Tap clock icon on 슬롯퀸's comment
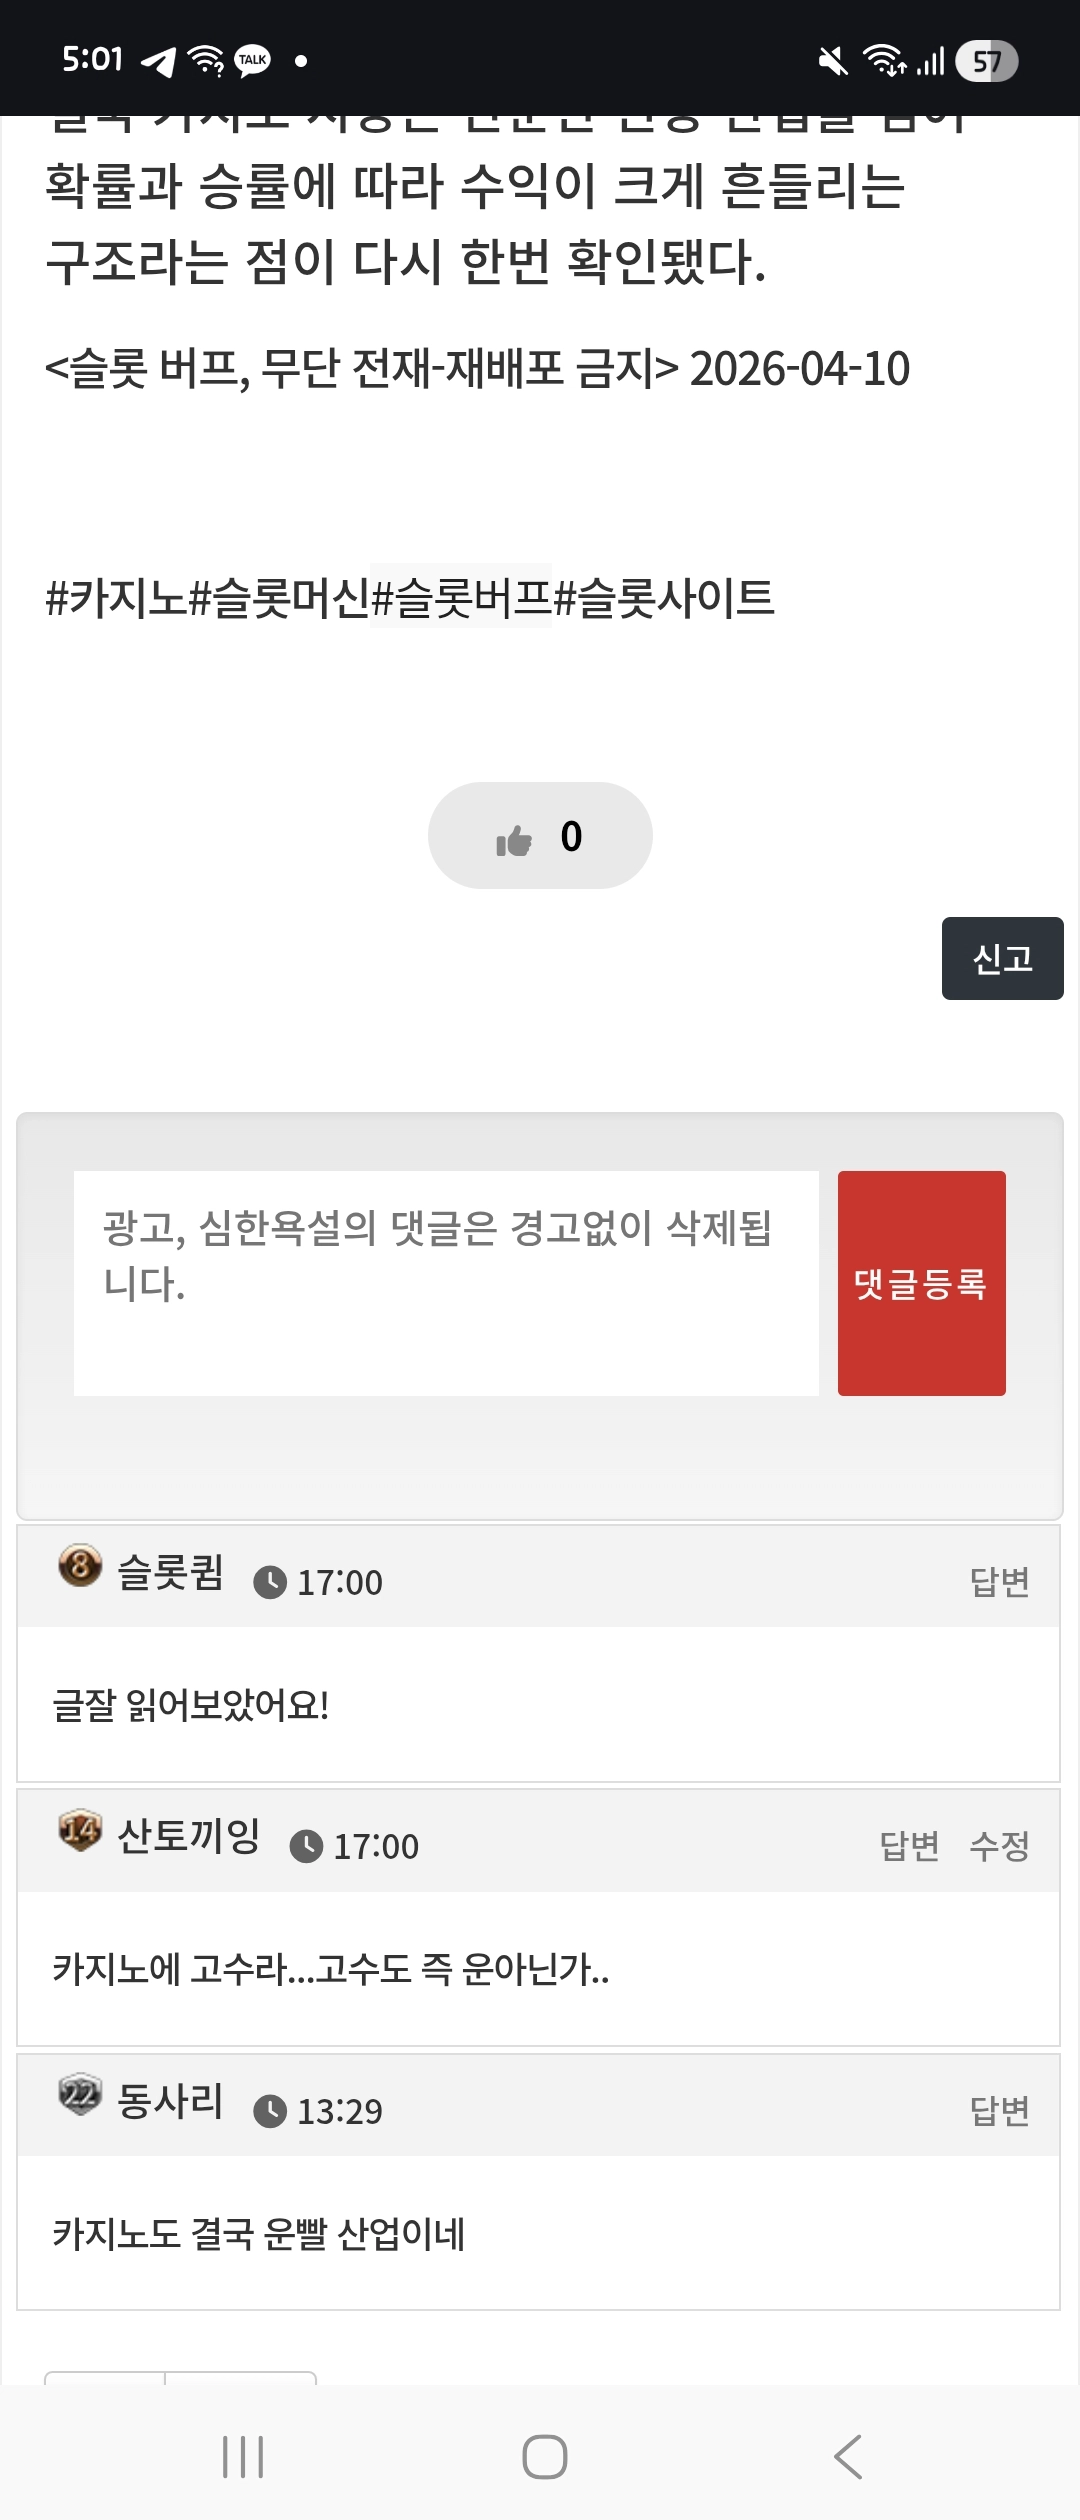The image size is (1080, 2520). (x=270, y=1582)
